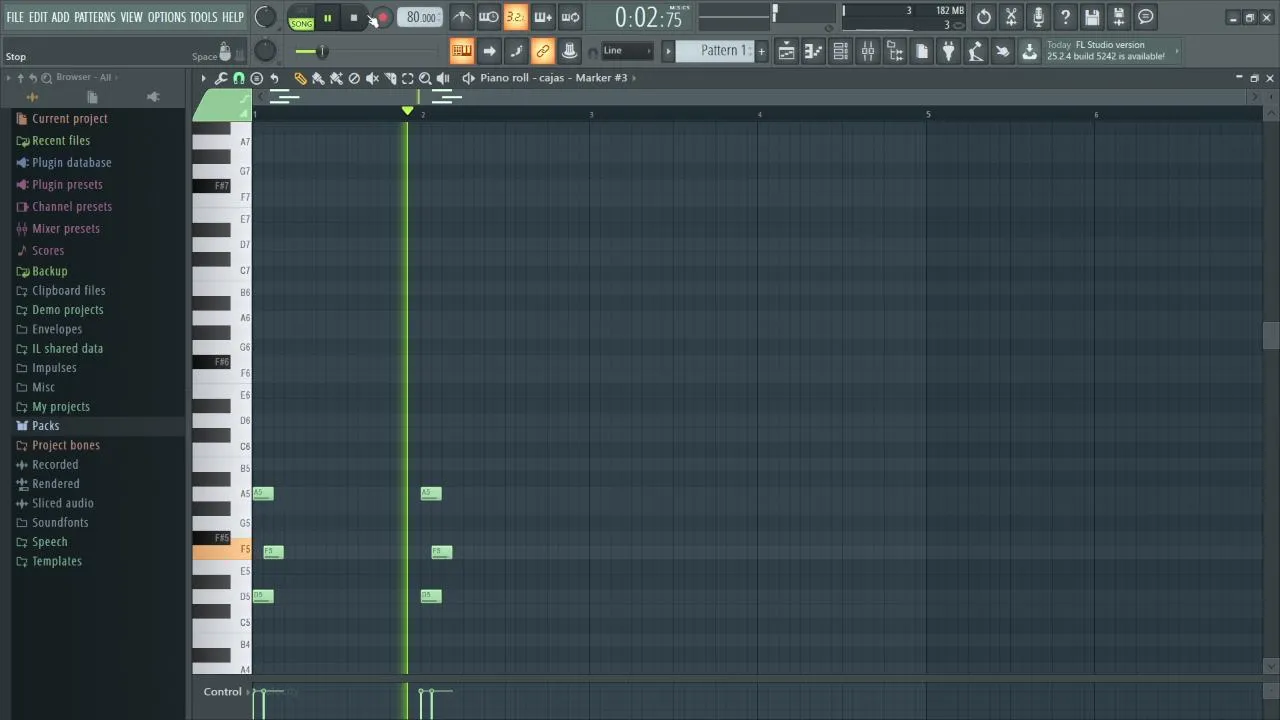The image size is (1280, 720).
Task: Open the piano roll Tools wrench menu
Action: point(221,78)
